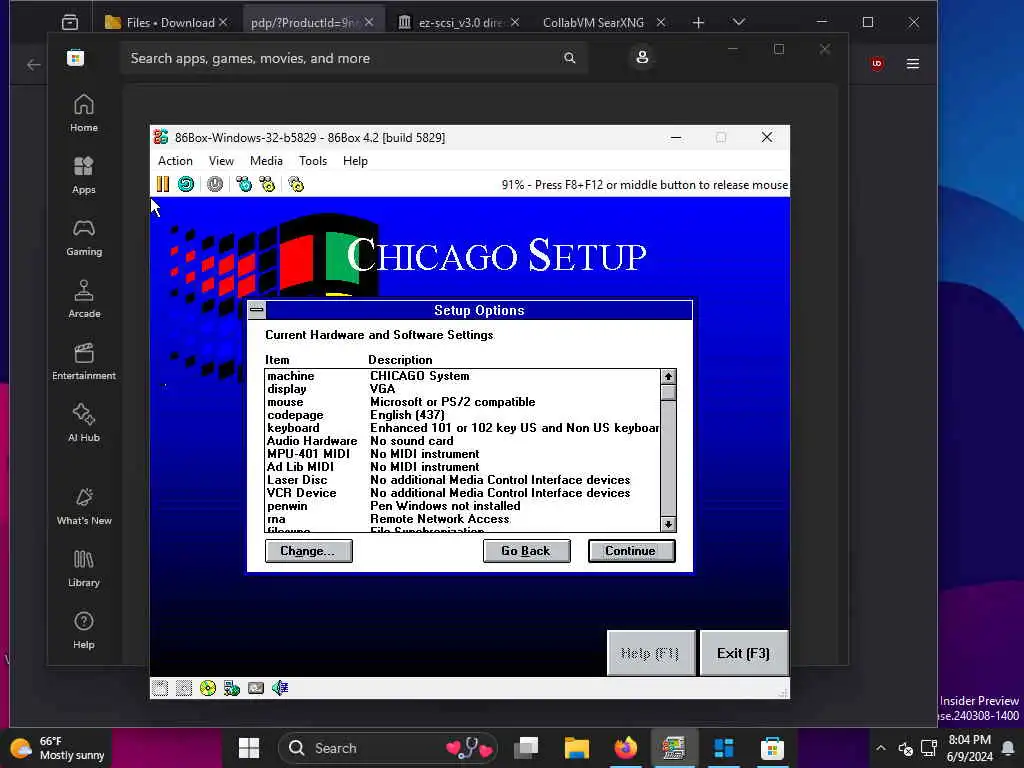Click the settings list scrollbar thumb

(x=668, y=392)
